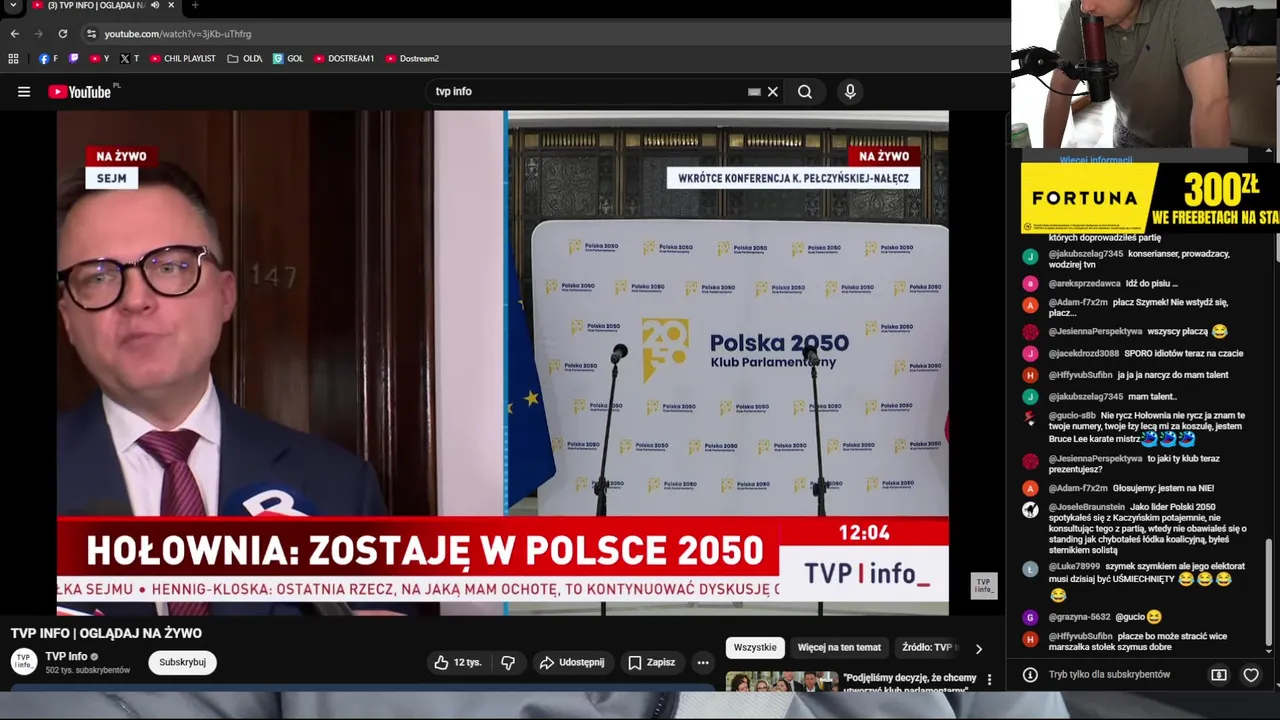Share the video via Udostępnij
This screenshot has height=720, width=1280.
(x=572, y=662)
